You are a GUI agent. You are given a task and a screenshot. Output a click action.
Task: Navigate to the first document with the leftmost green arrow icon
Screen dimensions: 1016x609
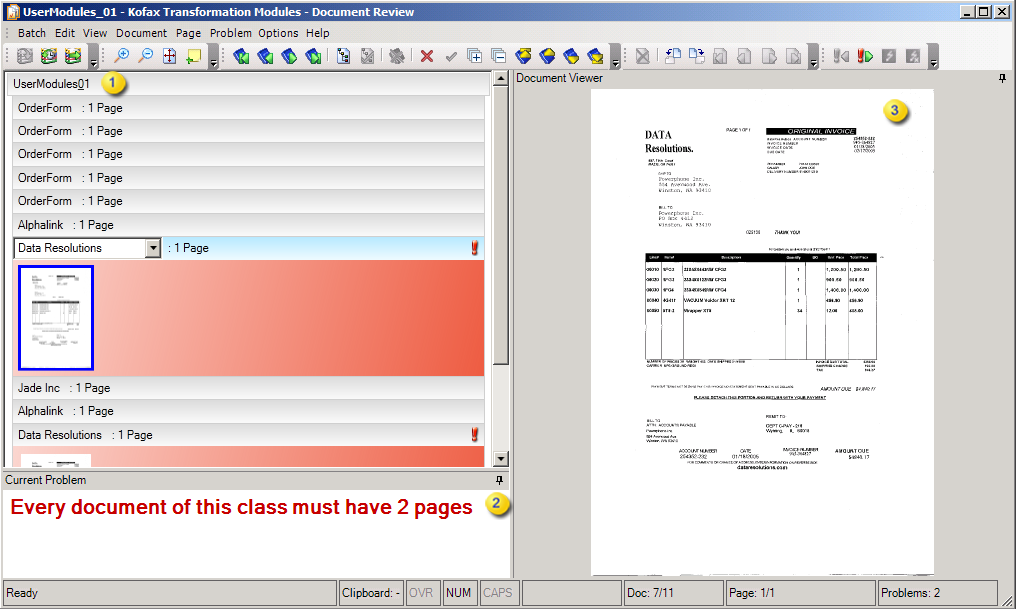(240, 57)
